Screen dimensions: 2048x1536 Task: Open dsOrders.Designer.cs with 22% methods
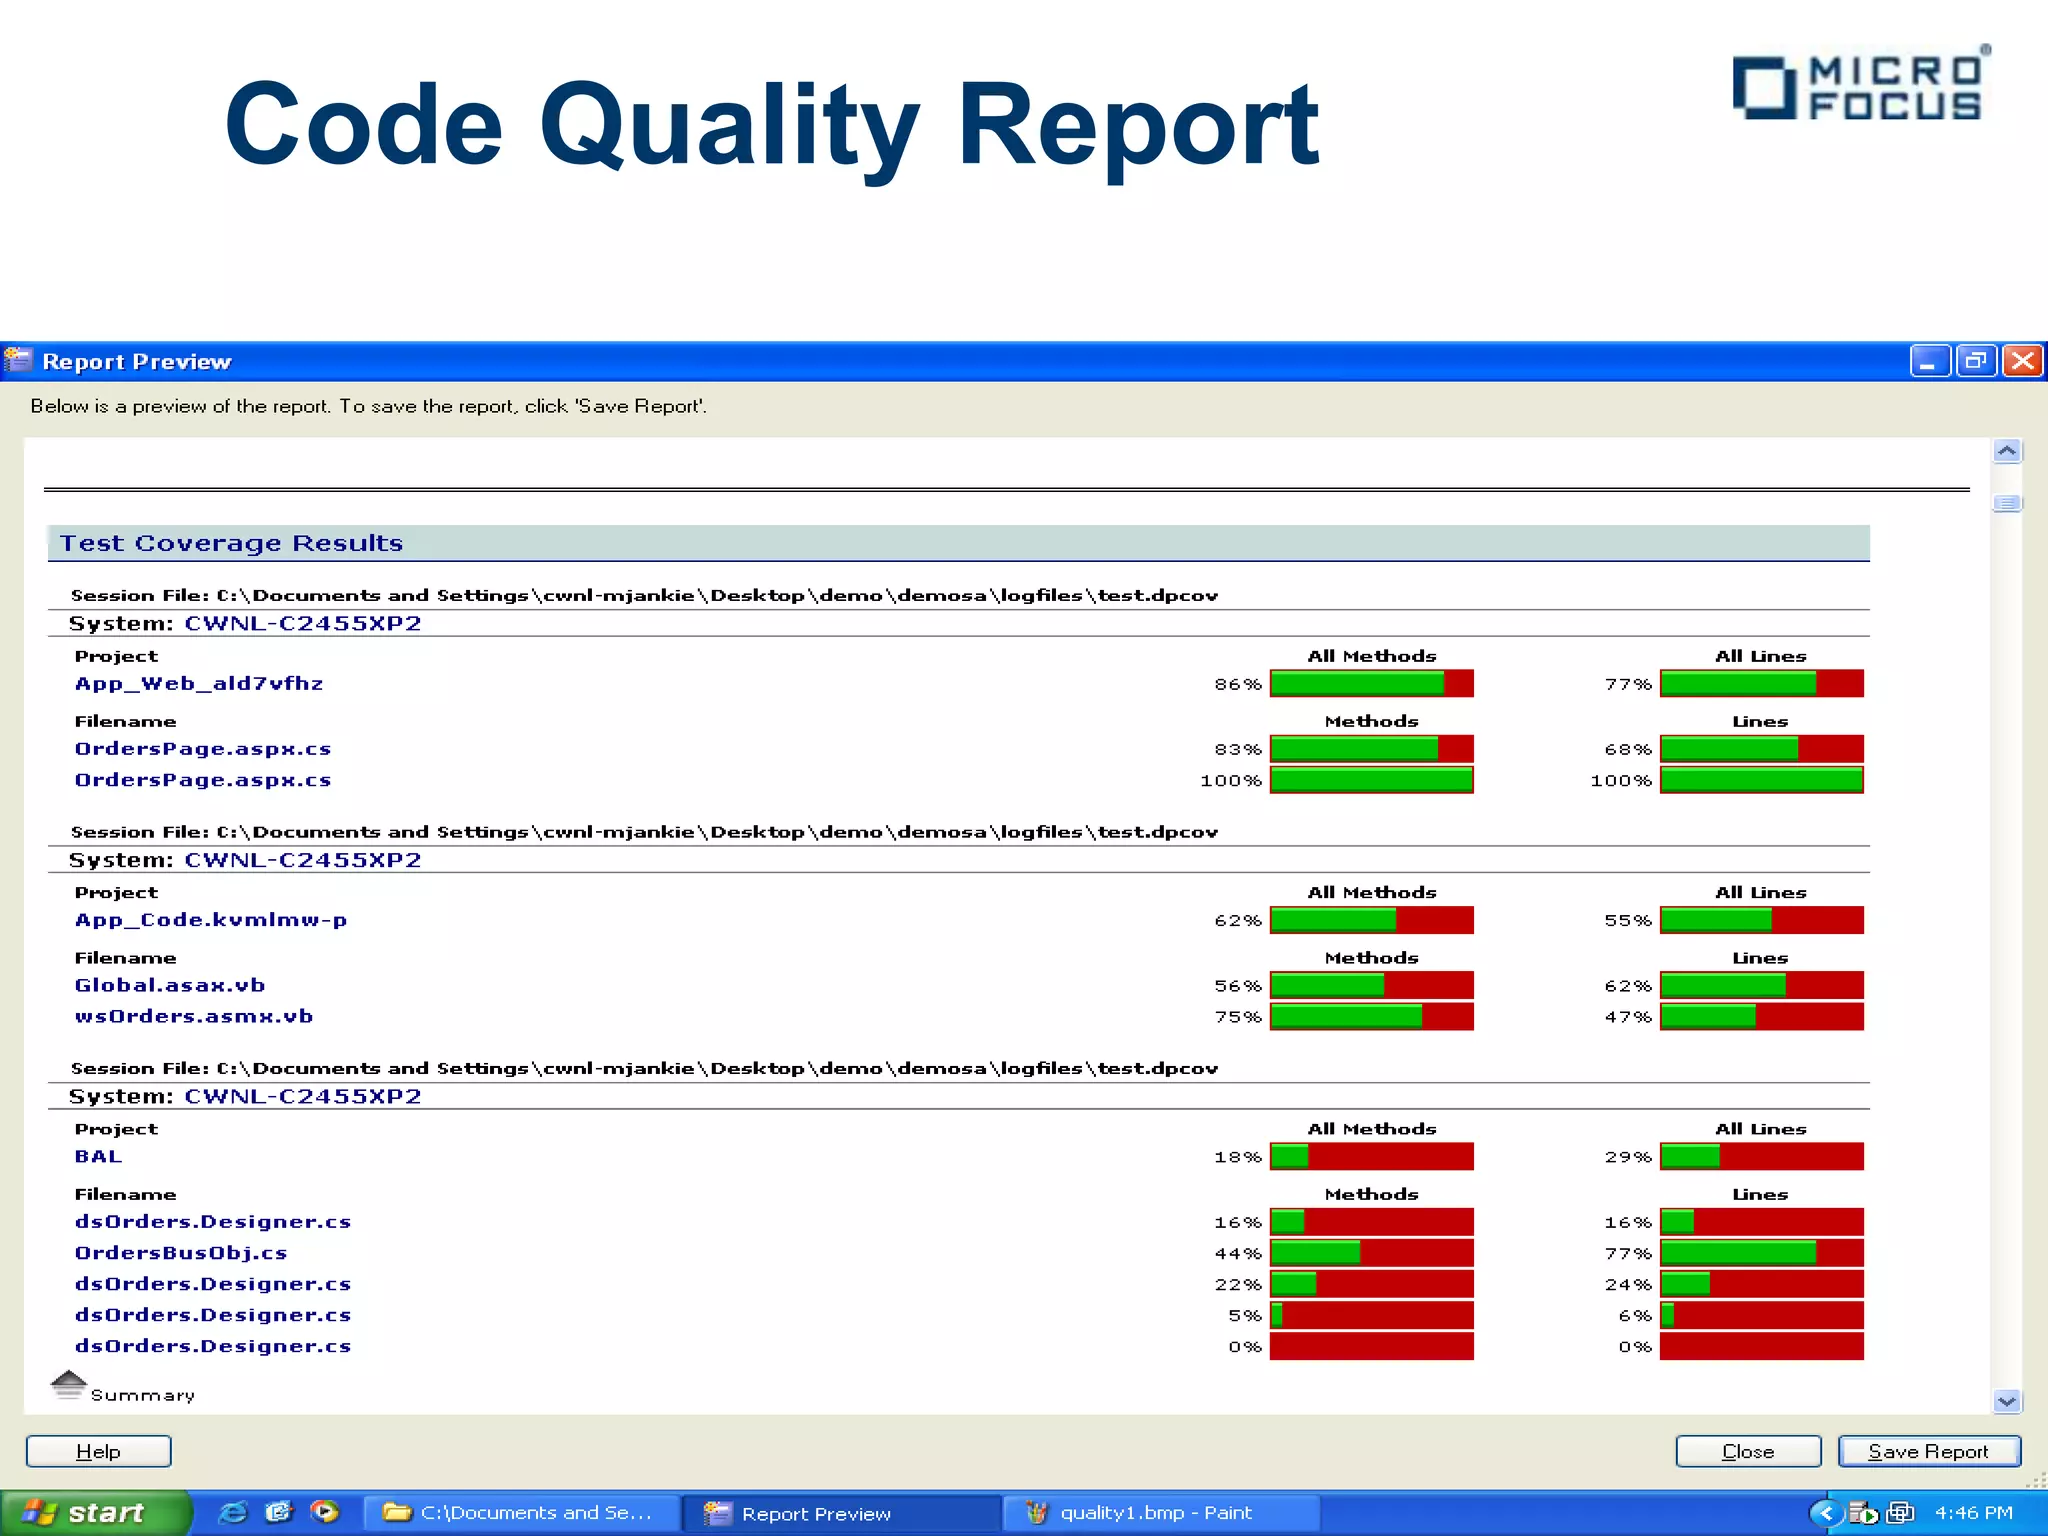click(213, 1284)
